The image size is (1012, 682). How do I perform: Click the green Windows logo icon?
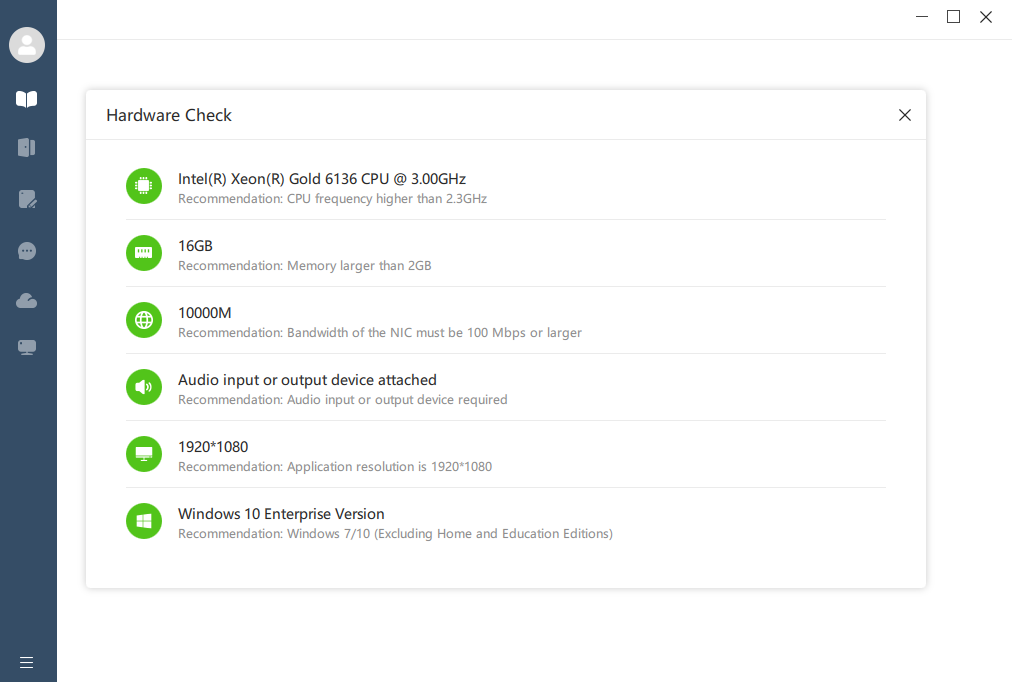coord(144,521)
